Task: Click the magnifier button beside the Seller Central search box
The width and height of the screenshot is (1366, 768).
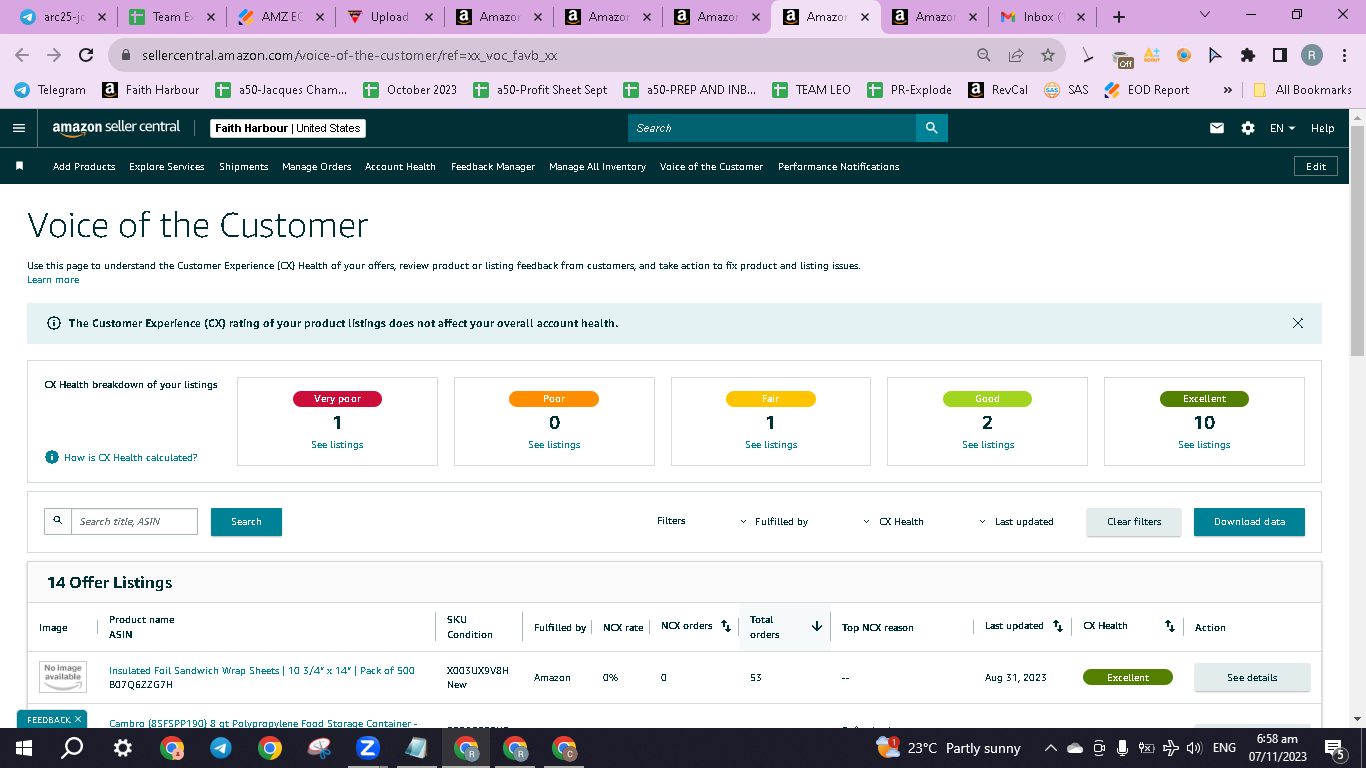Action: tap(932, 128)
